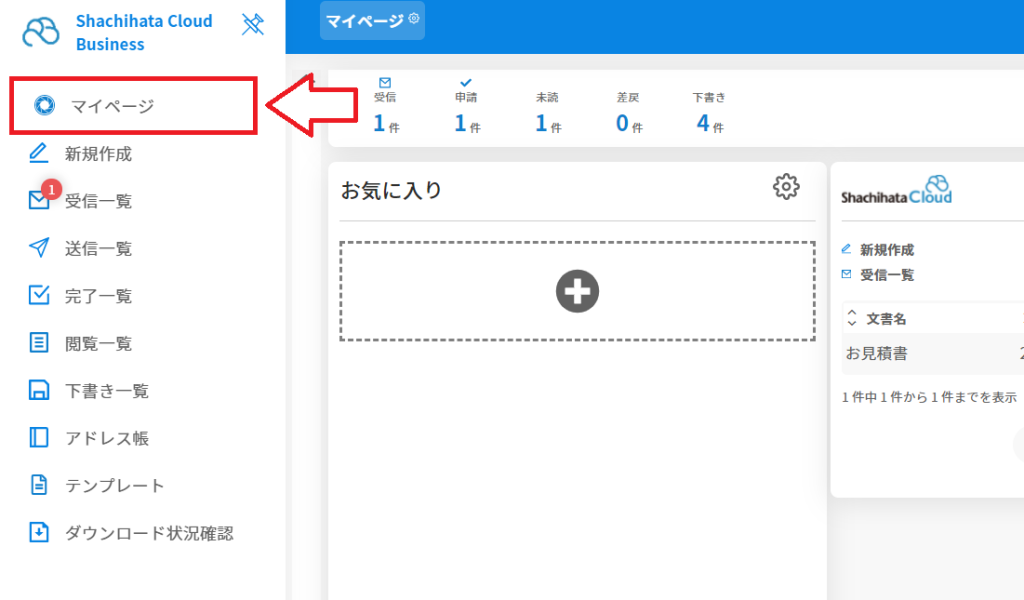Select the マイページ tab in top bar
This screenshot has height=600, width=1024.
click(x=372, y=21)
